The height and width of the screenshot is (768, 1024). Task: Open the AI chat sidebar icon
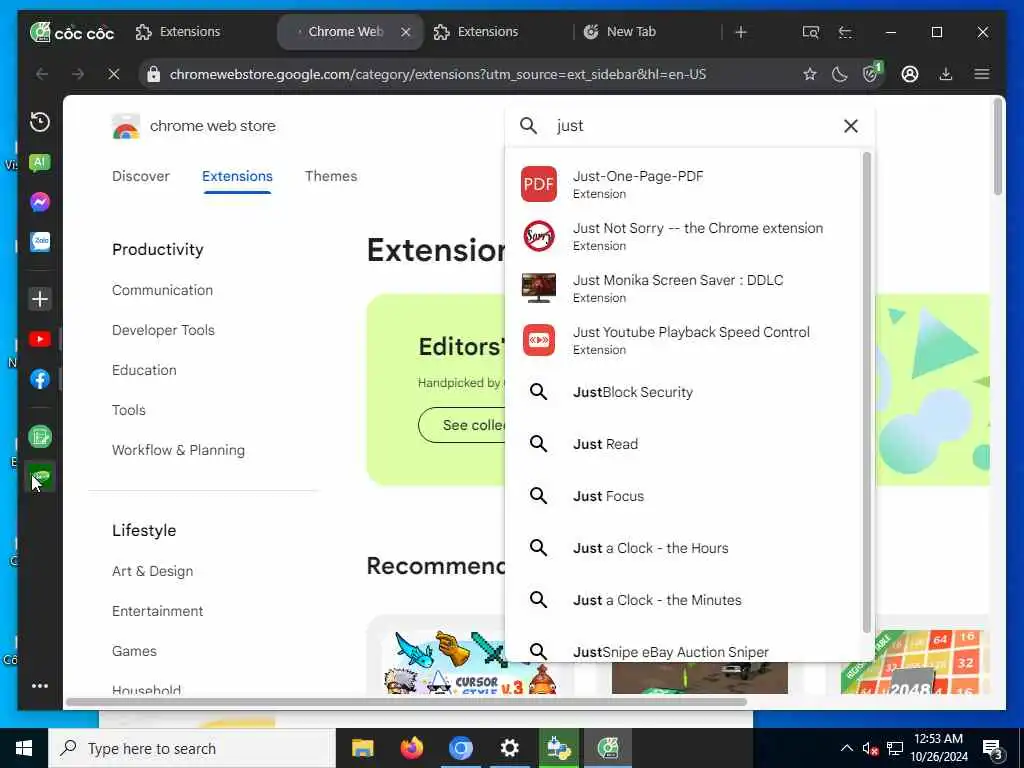(40, 163)
